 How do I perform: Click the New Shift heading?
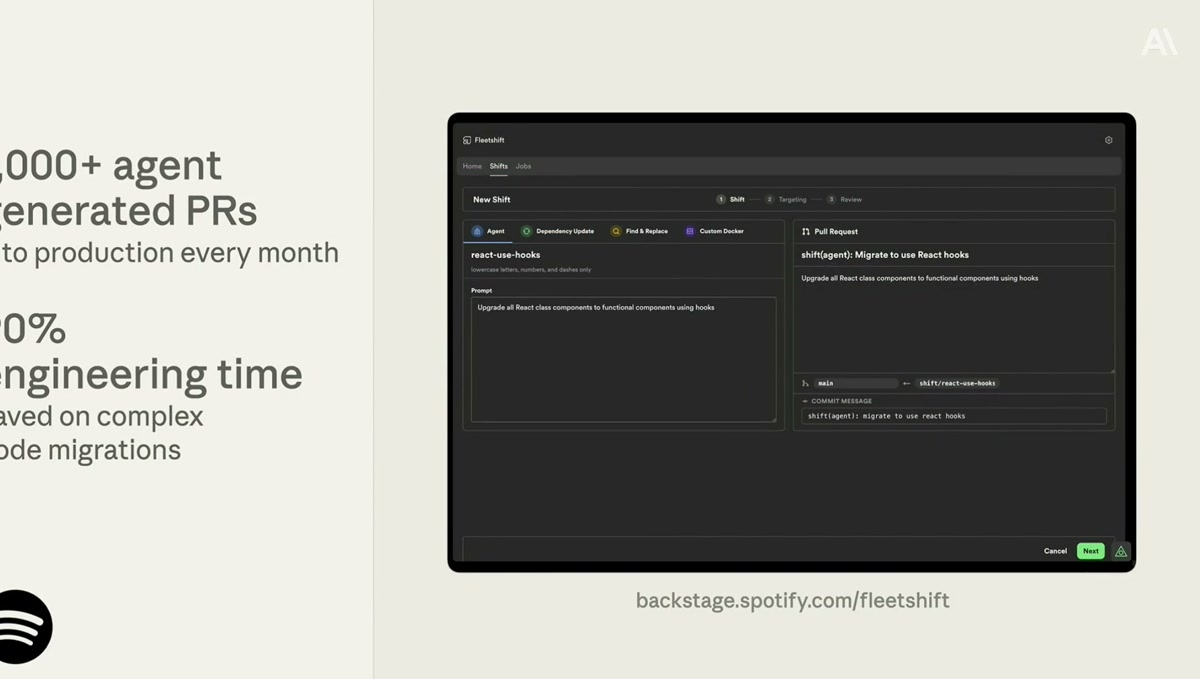[492, 200]
